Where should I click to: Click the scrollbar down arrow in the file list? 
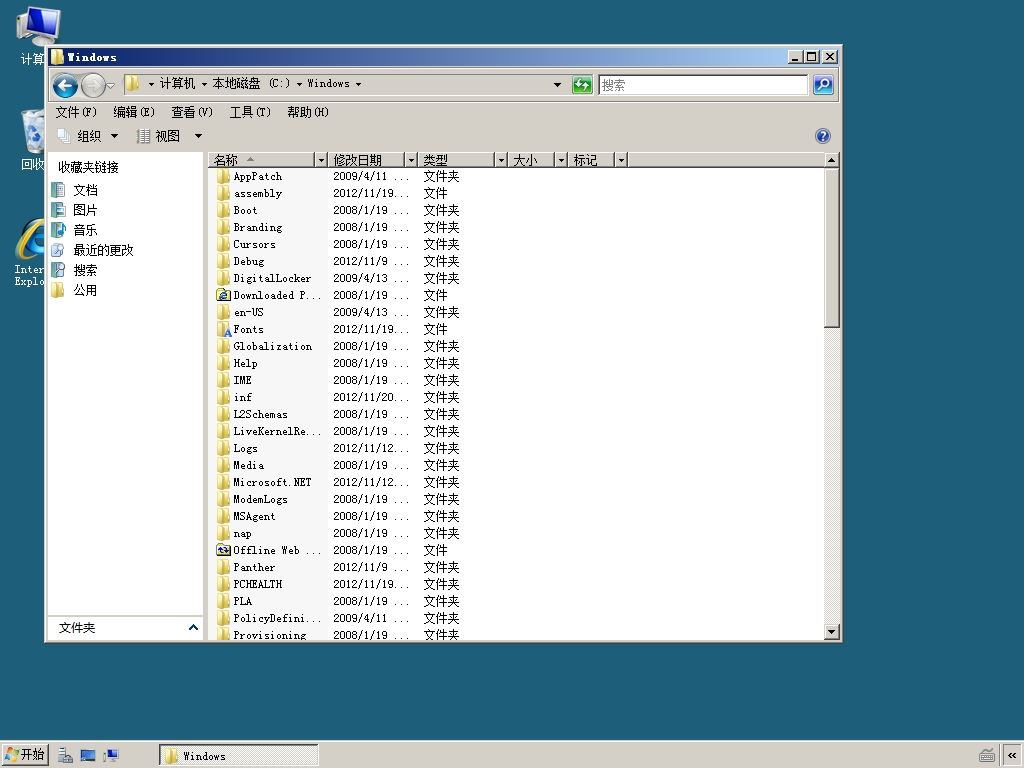(x=831, y=632)
